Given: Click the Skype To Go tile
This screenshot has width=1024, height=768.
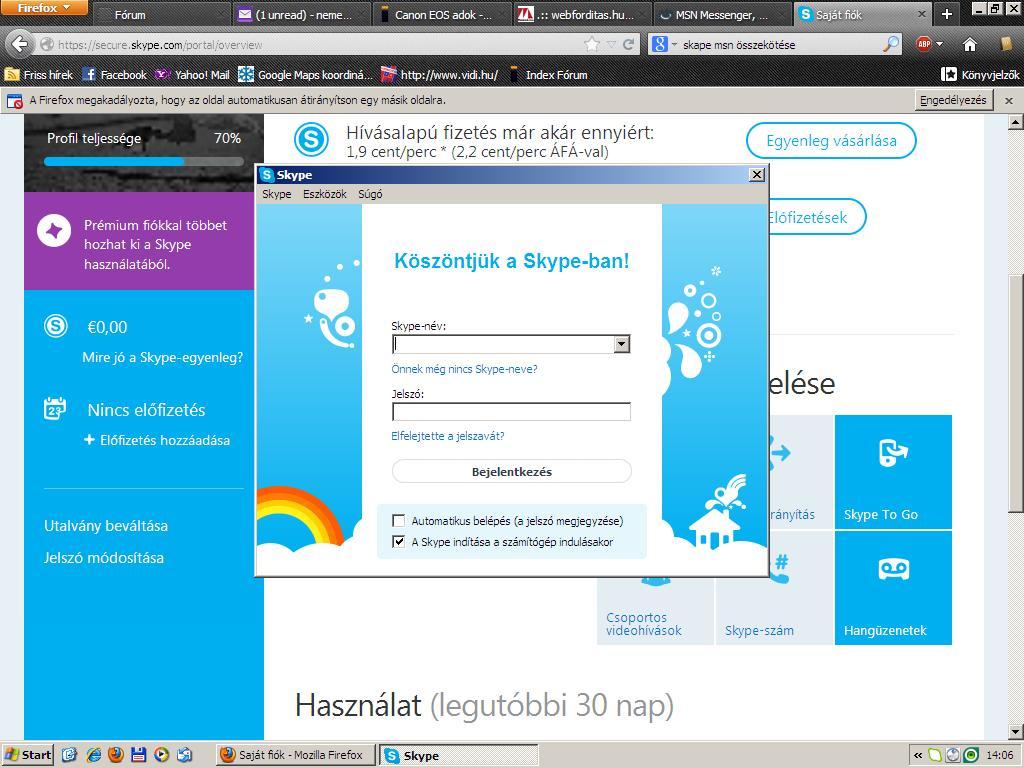Looking at the screenshot, I should tap(893, 472).
